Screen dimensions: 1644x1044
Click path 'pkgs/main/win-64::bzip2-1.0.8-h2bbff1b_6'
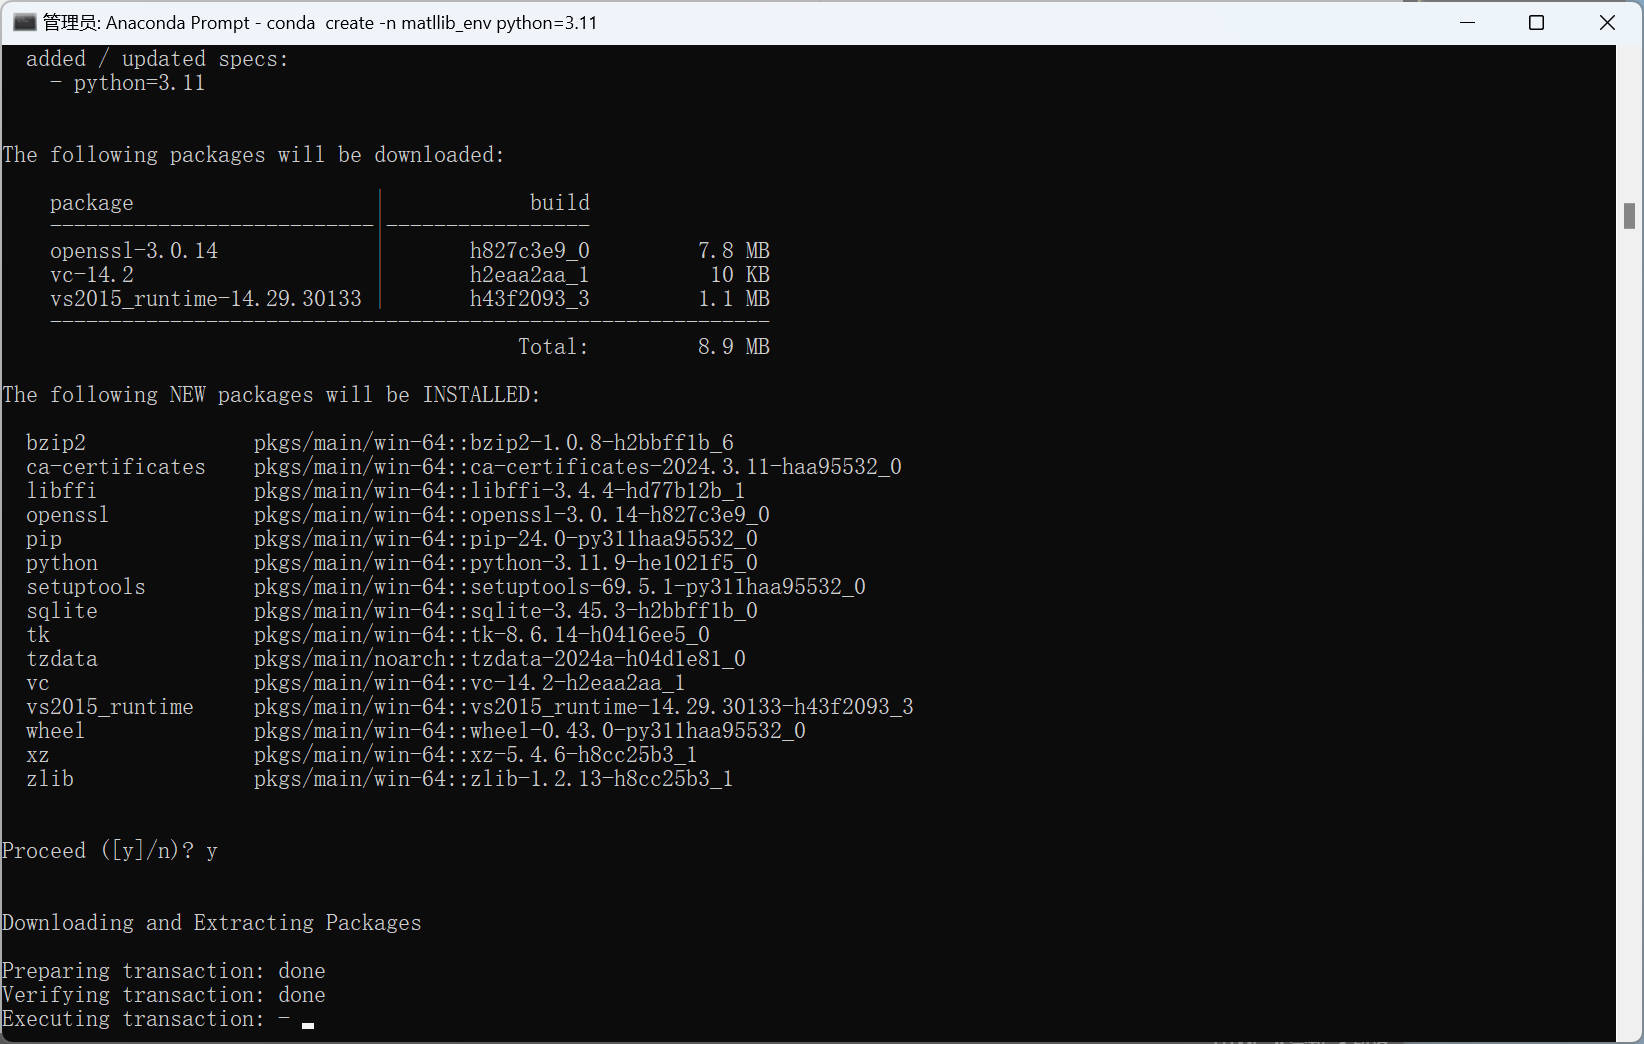[x=494, y=443]
